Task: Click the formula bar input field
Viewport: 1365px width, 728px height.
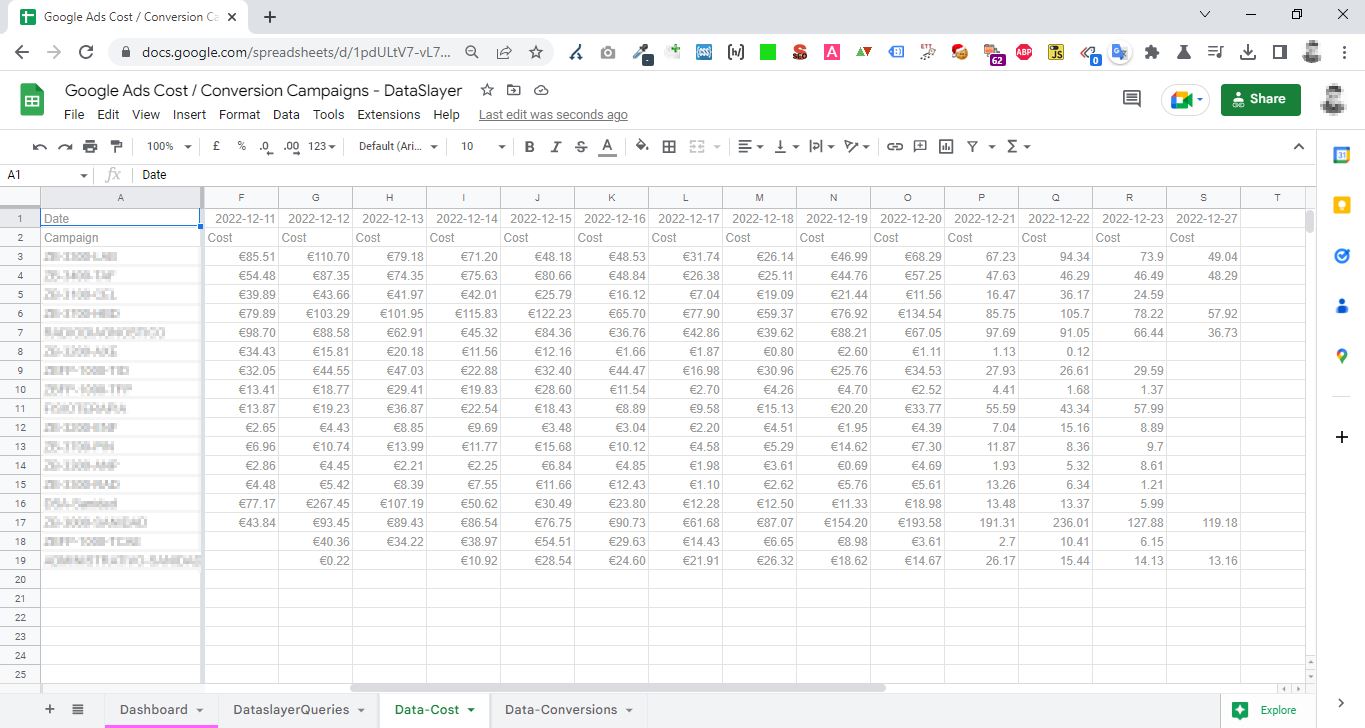Action: [x=700, y=175]
